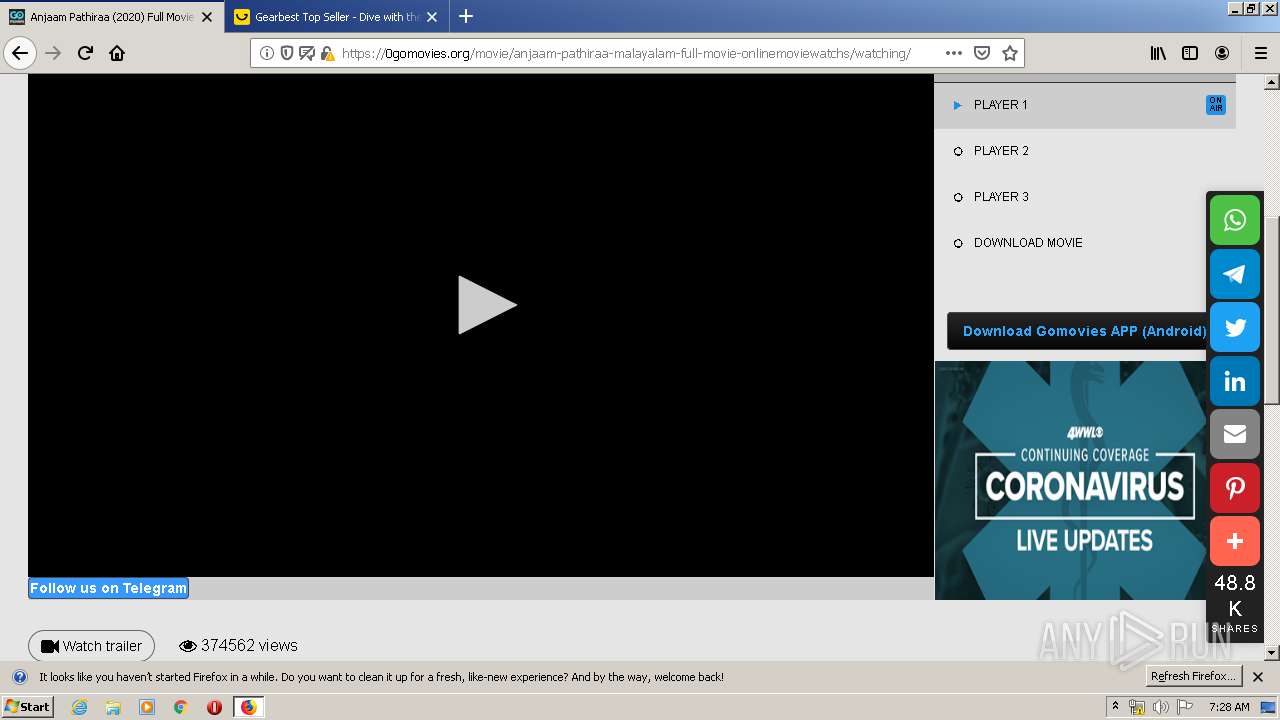The width and height of the screenshot is (1280, 720).
Task: Open the volume icon in the system tray
Action: click(x=1161, y=707)
